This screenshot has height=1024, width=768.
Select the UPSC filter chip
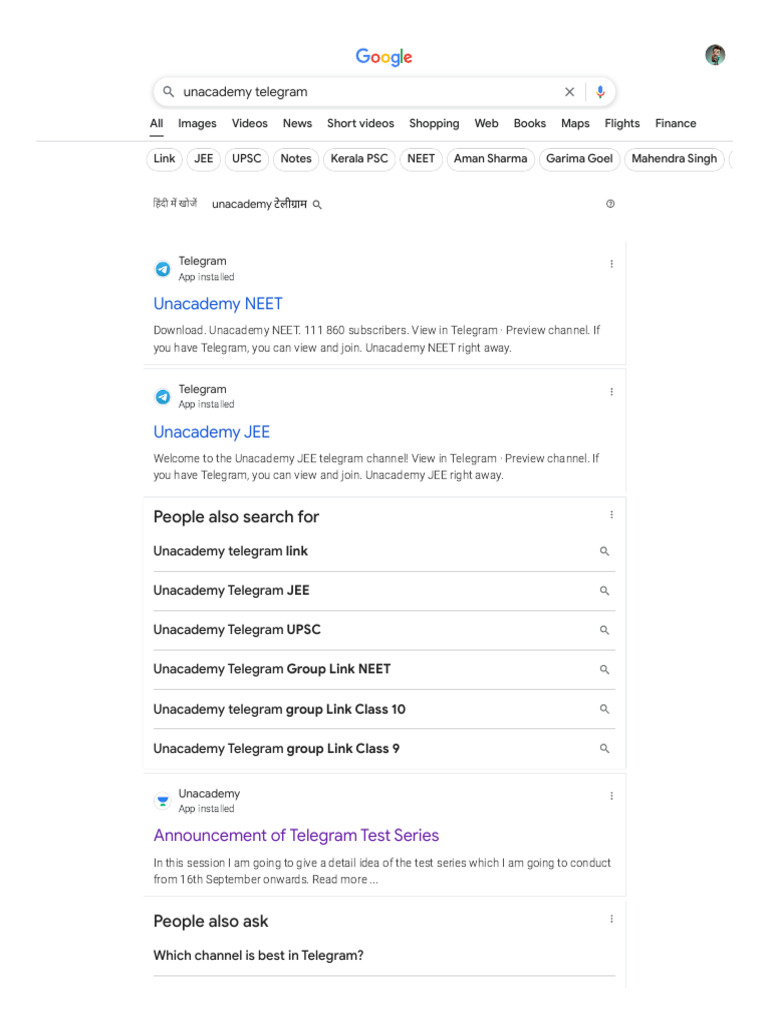(246, 159)
